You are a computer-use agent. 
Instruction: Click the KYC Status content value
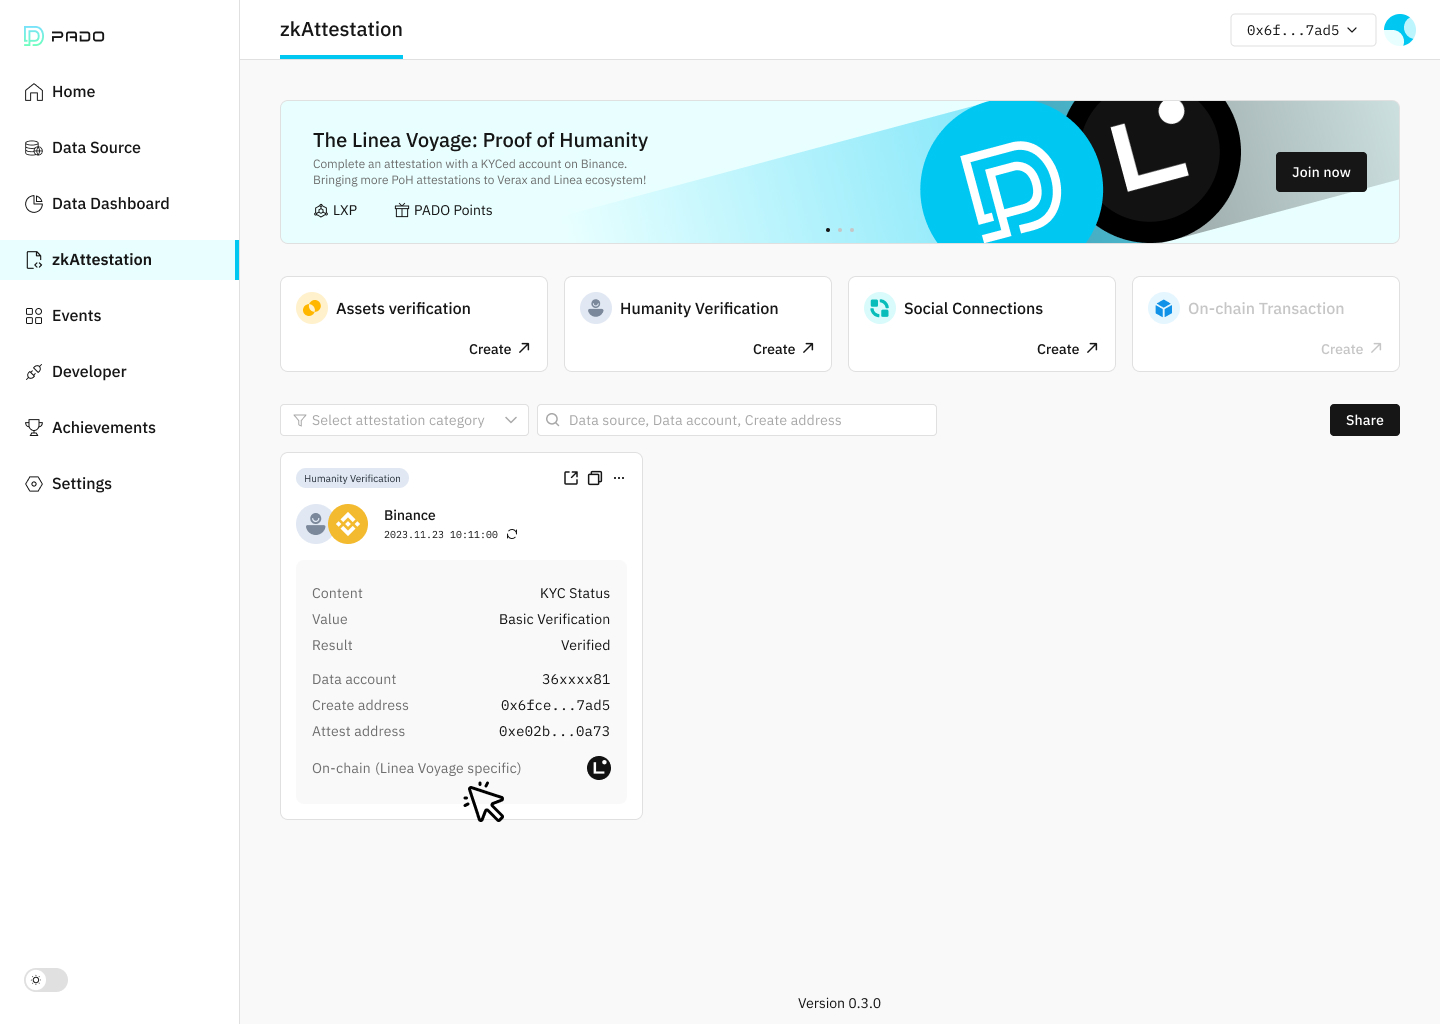[575, 593]
